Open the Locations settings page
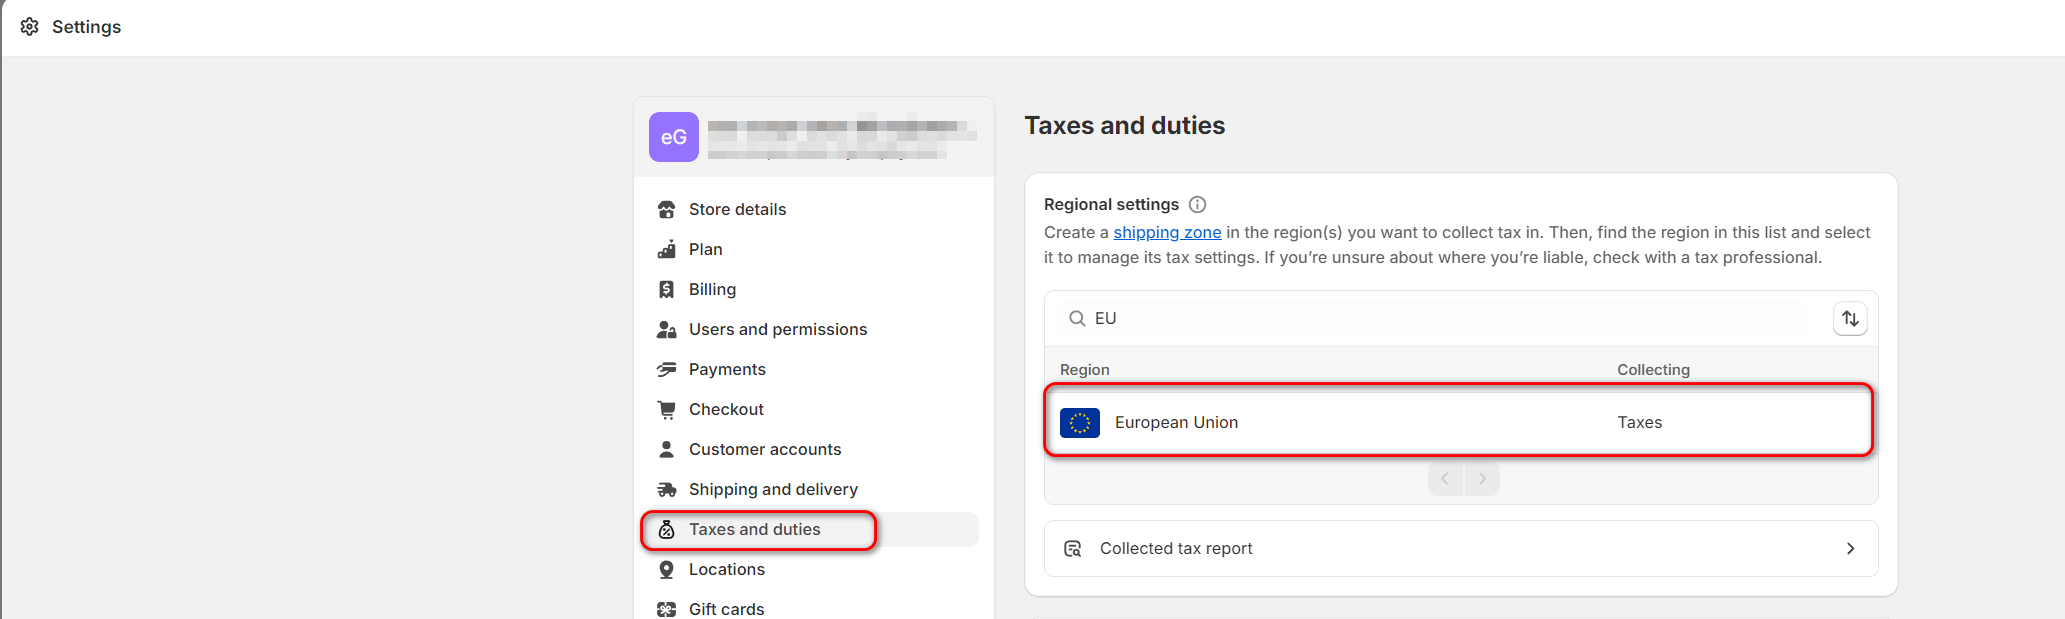The image size is (2065, 619). tap(726, 569)
